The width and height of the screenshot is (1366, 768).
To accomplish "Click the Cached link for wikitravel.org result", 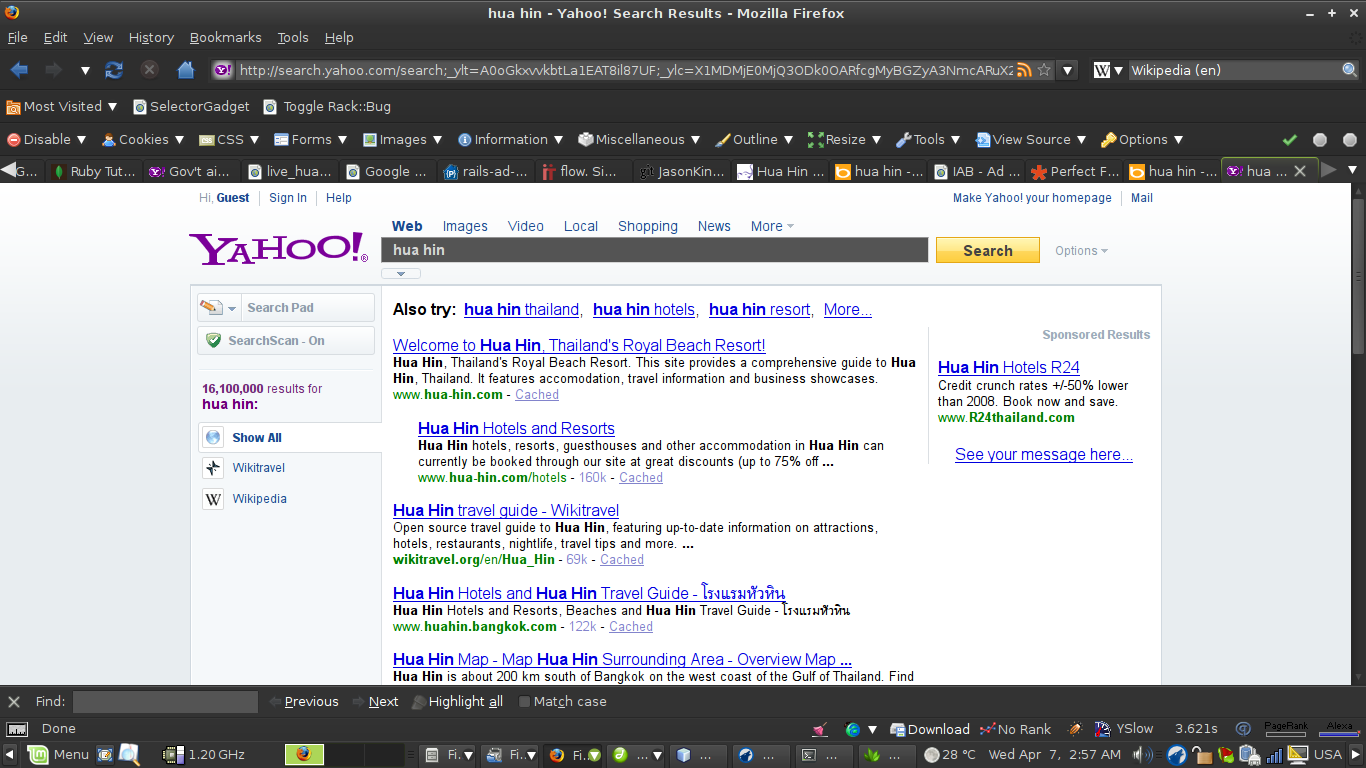I will (621, 560).
